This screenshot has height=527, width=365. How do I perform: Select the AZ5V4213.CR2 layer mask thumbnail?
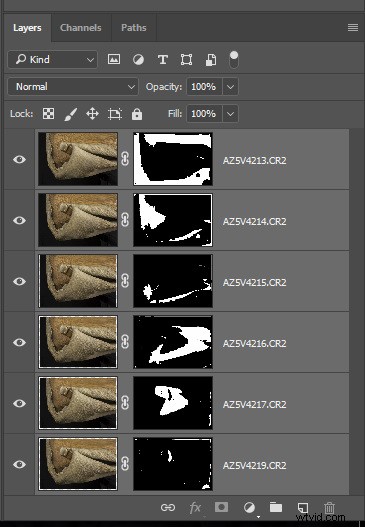pos(173,159)
